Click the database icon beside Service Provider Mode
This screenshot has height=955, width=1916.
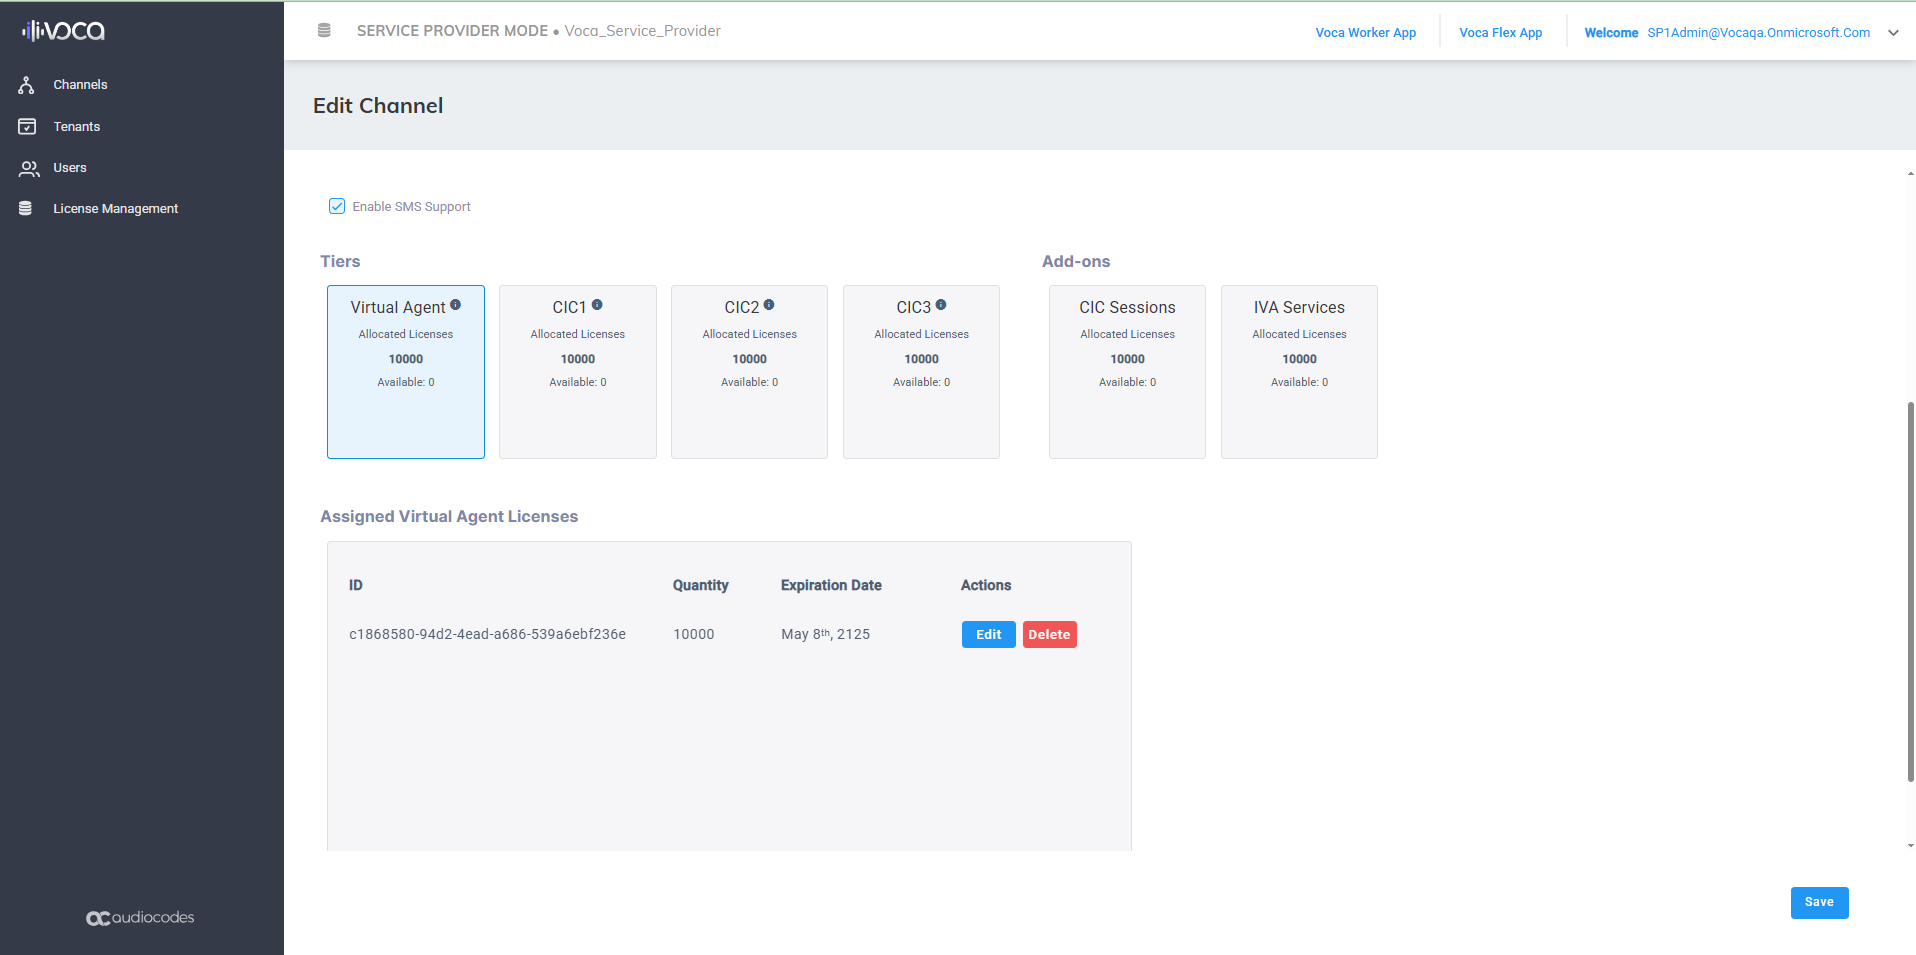coord(324,31)
